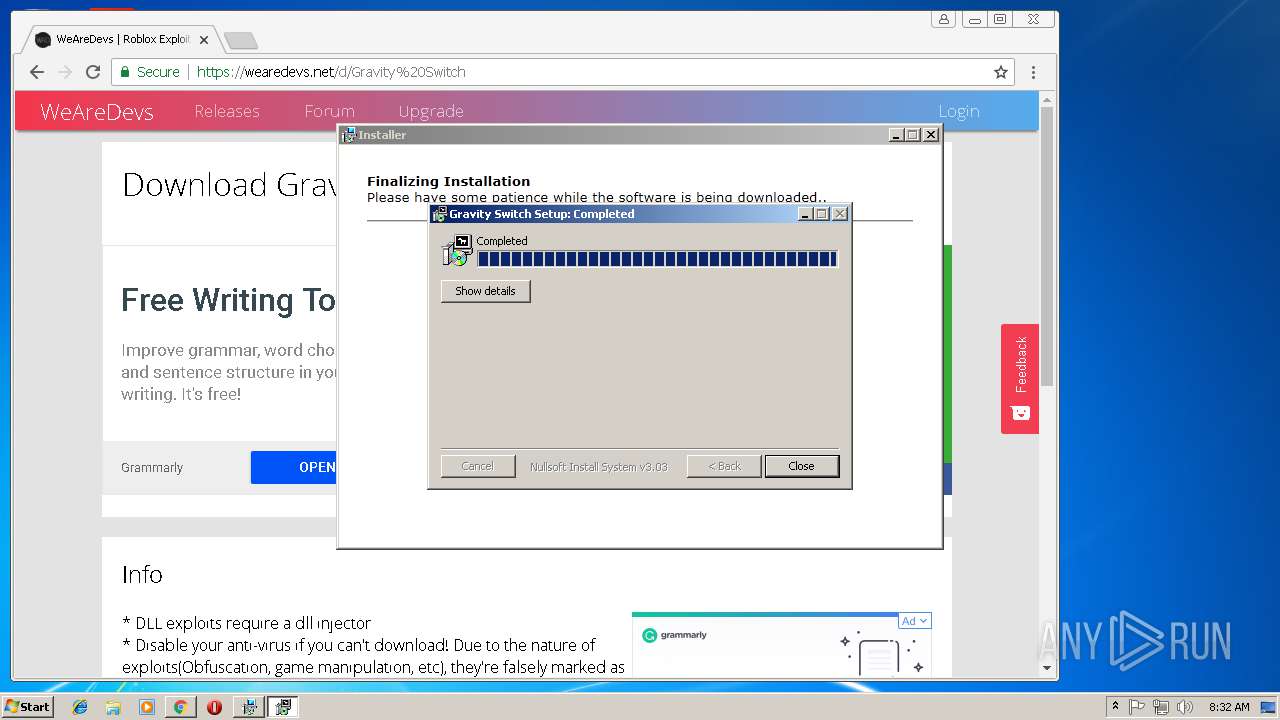Open the Chrome three-dot menu
1280x720 pixels.
(x=1033, y=72)
